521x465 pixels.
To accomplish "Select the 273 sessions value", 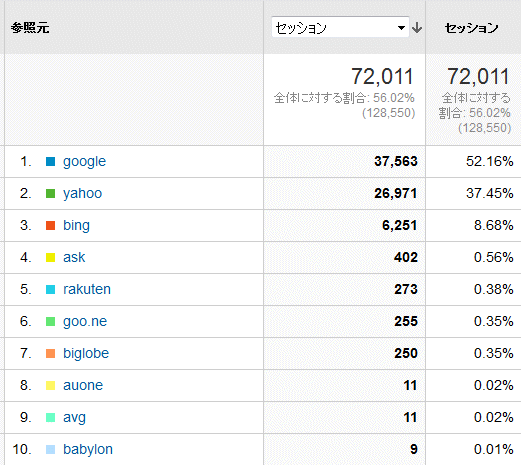I will pyautogui.click(x=406, y=290).
